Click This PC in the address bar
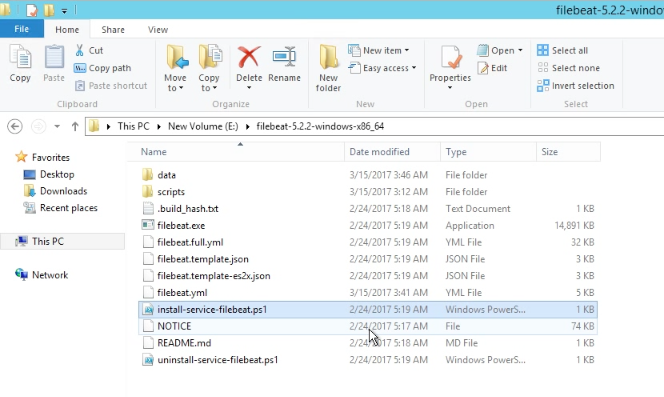 tap(133, 126)
